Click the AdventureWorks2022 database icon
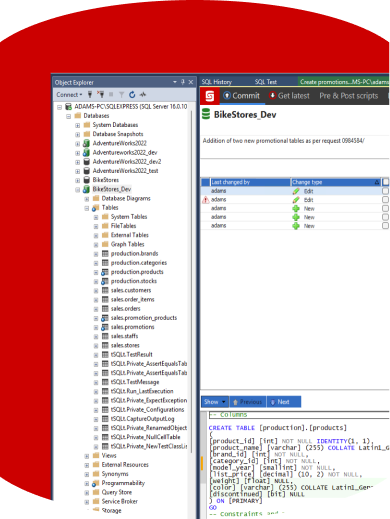 86,143
